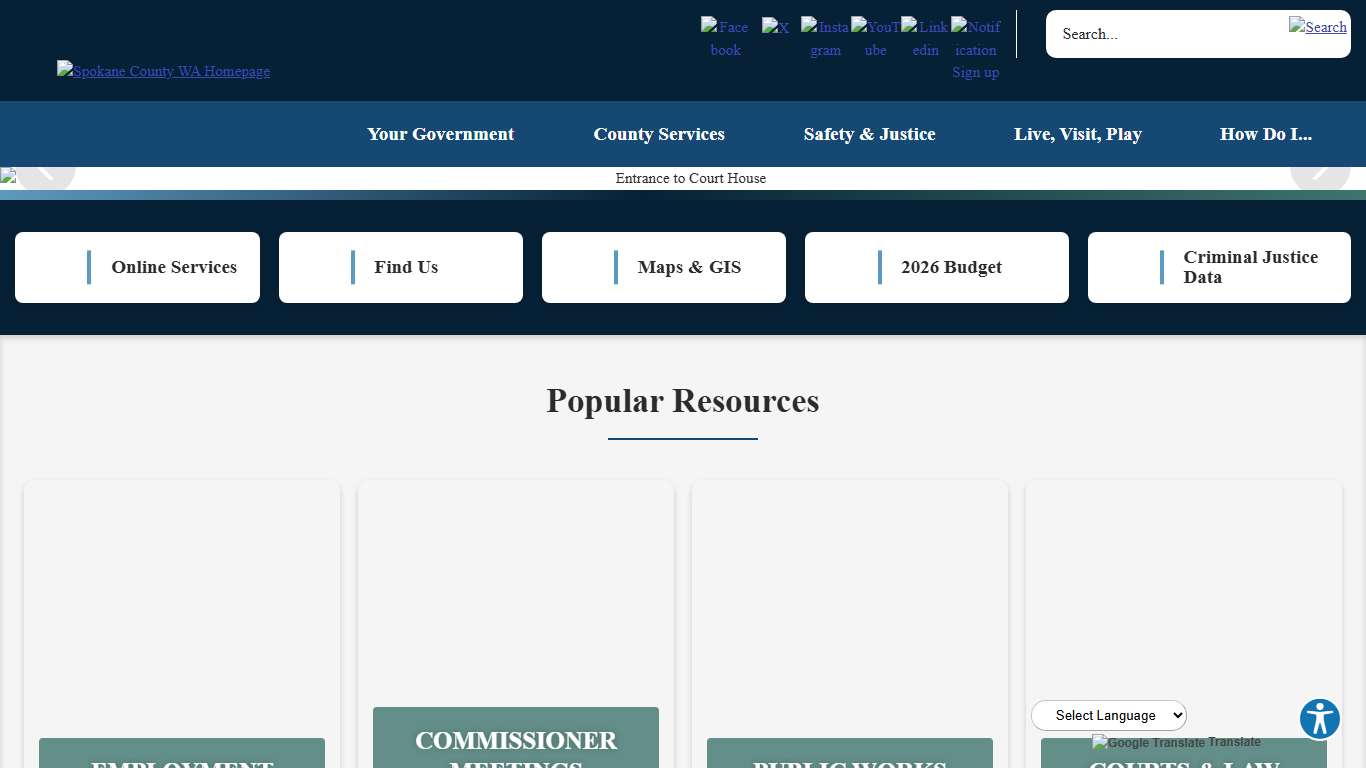The image size is (1366, 768).
Task: Open the LinkedIn icon
Action: point(925,38)
